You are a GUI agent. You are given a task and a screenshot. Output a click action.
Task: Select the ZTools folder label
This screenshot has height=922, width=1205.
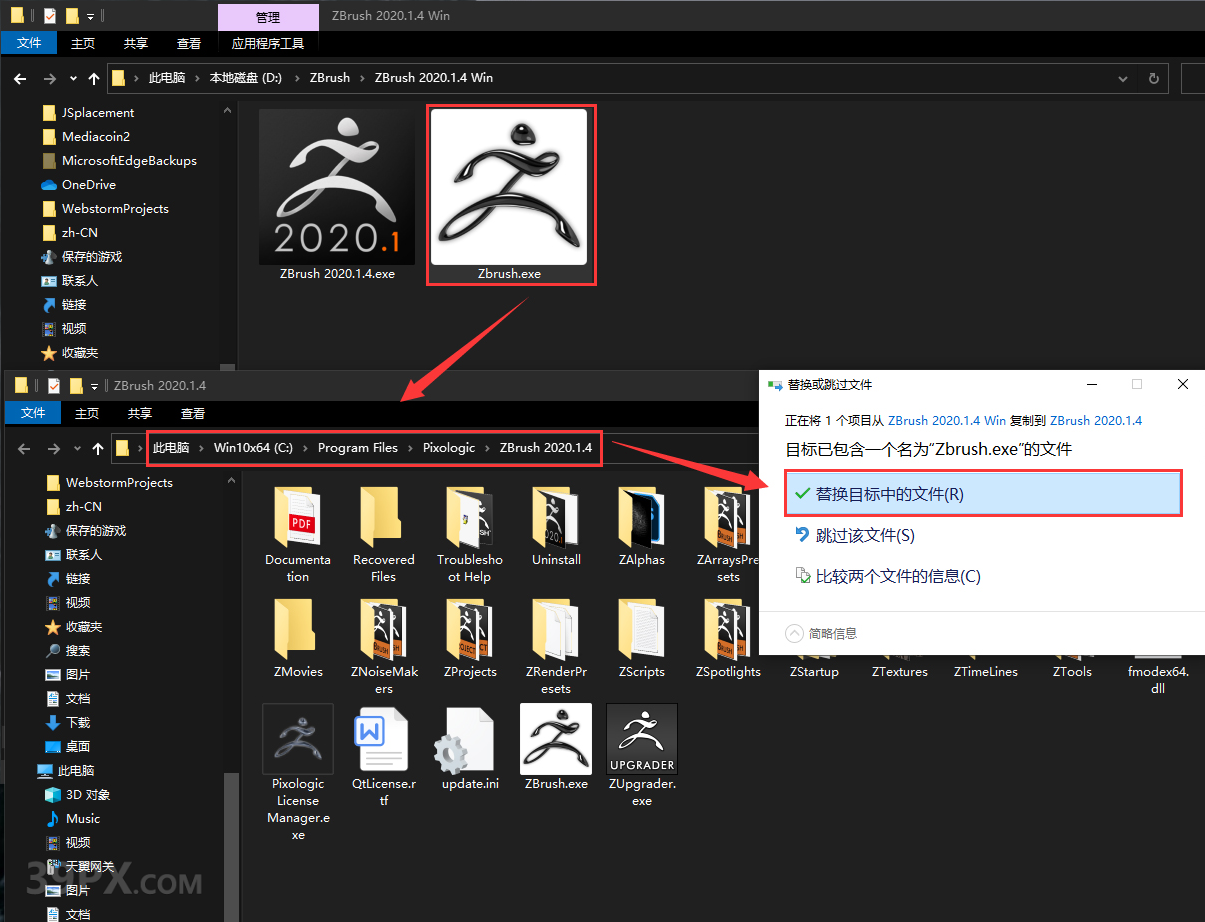point(1072,672)
